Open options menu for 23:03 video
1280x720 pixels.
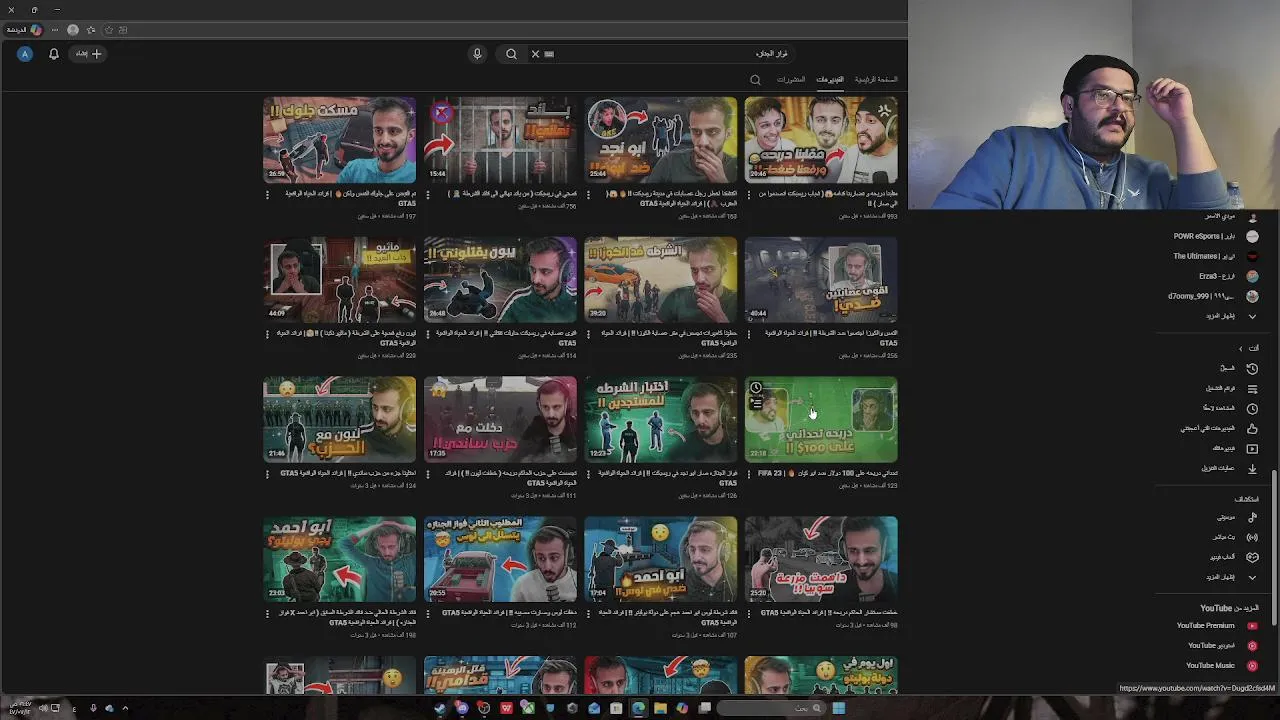267,614
